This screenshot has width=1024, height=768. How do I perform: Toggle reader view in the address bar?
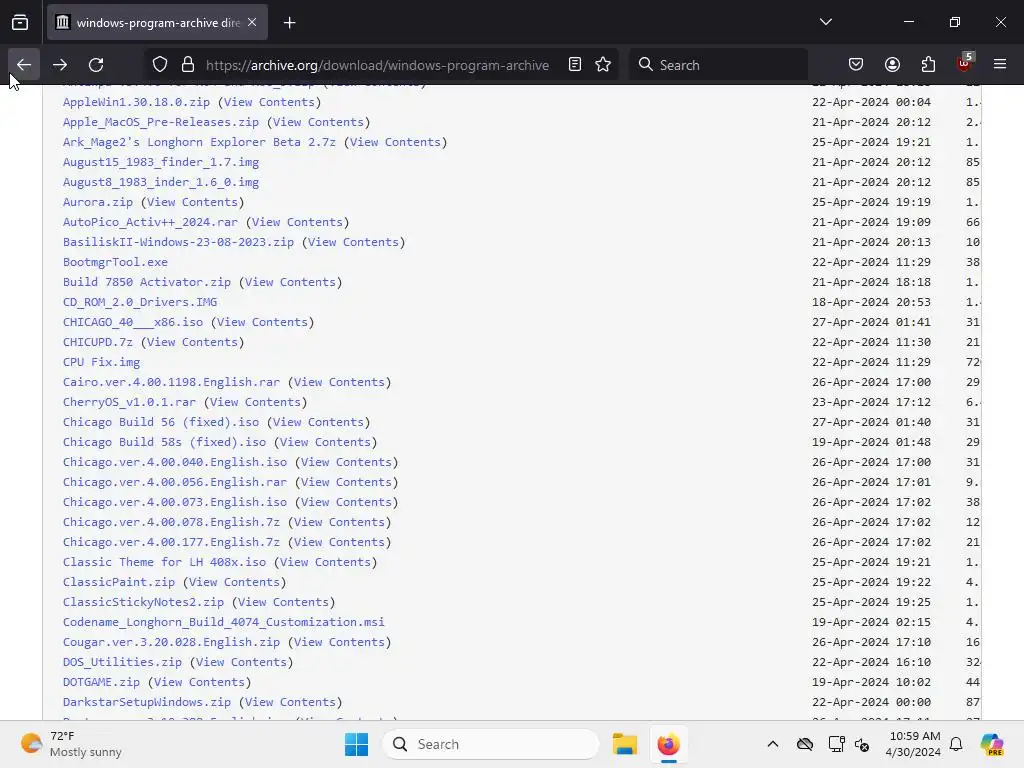[575, 65]
